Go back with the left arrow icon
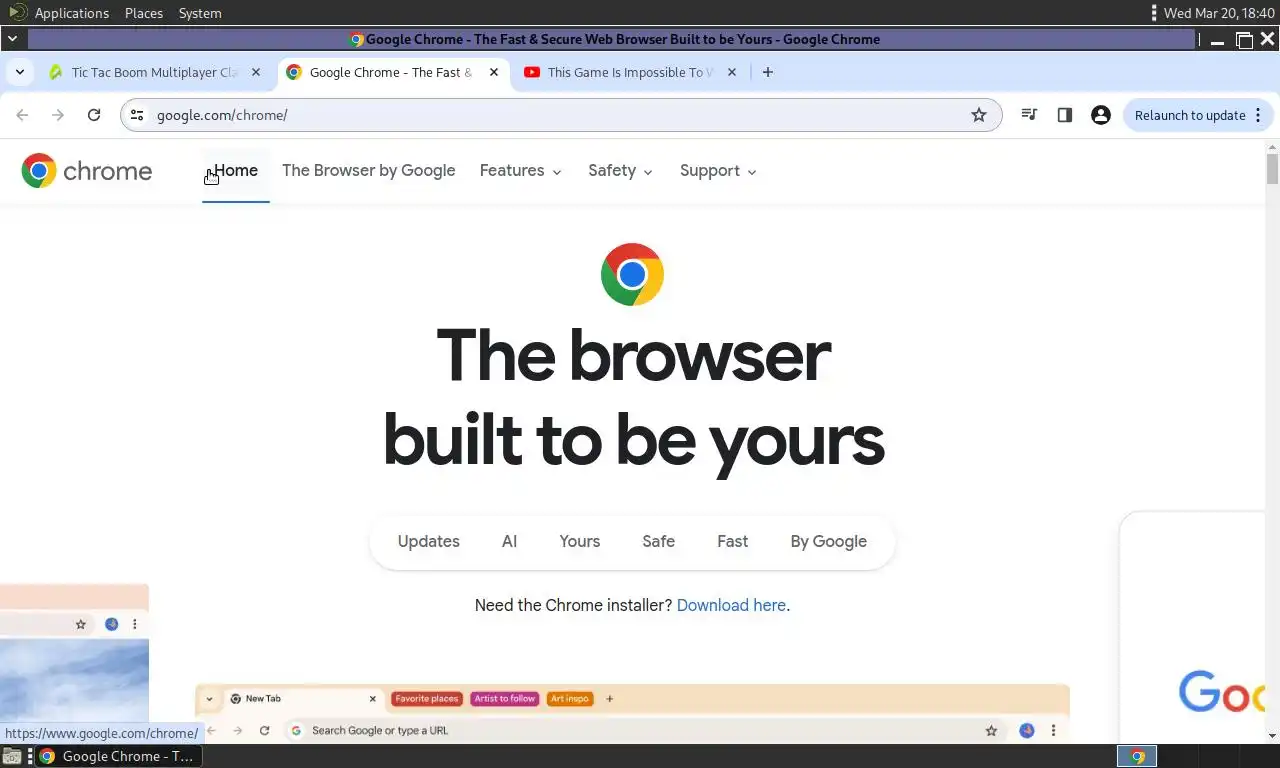 (22, 115)
